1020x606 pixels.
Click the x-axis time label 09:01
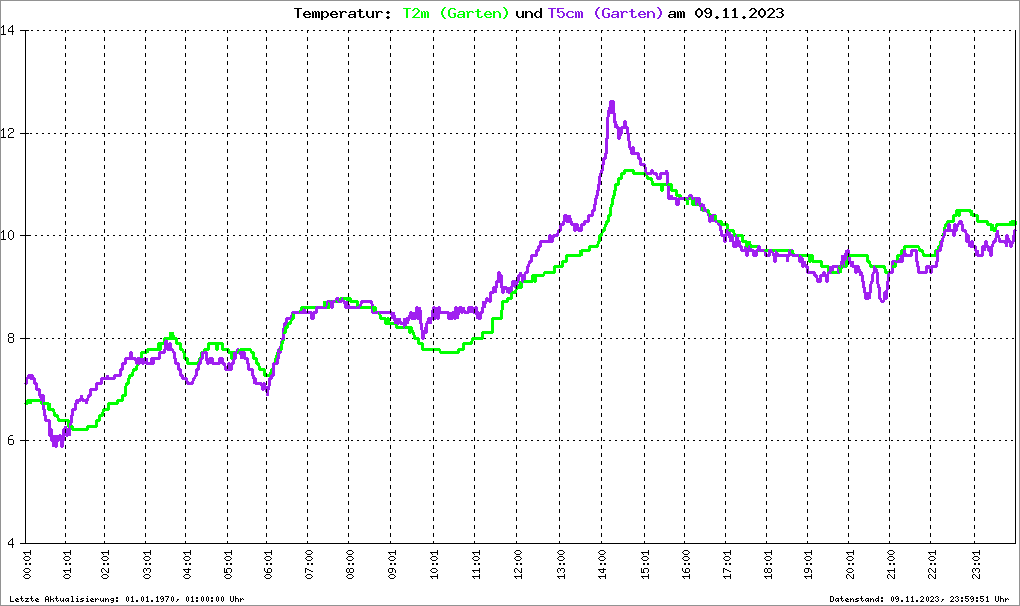(392, 564)
